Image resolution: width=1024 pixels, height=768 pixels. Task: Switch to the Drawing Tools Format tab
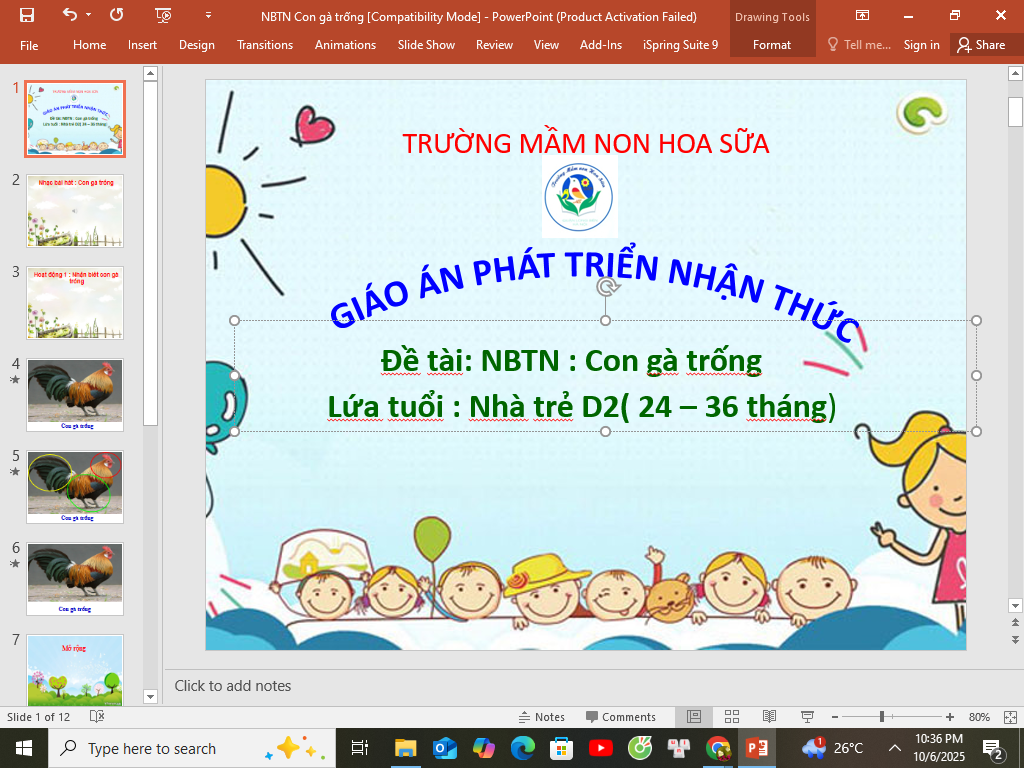[771, 45]
